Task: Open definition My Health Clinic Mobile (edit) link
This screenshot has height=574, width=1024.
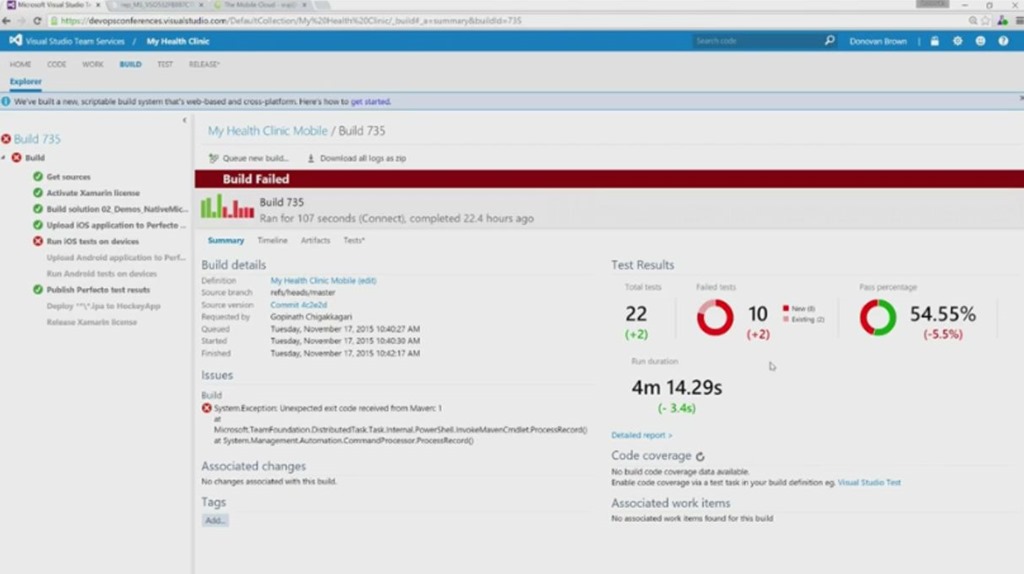Action: coord(323,280)
